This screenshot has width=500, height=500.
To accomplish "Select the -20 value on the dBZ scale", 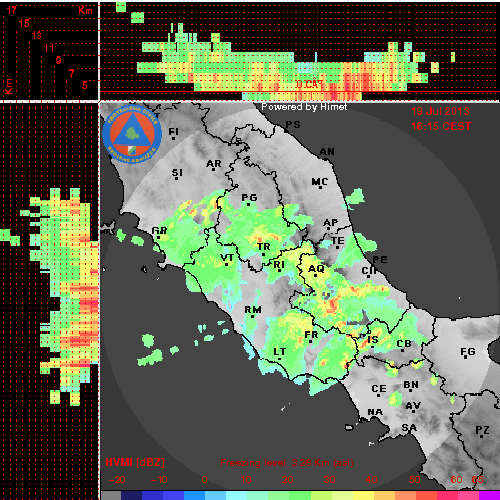I will 117,480.
